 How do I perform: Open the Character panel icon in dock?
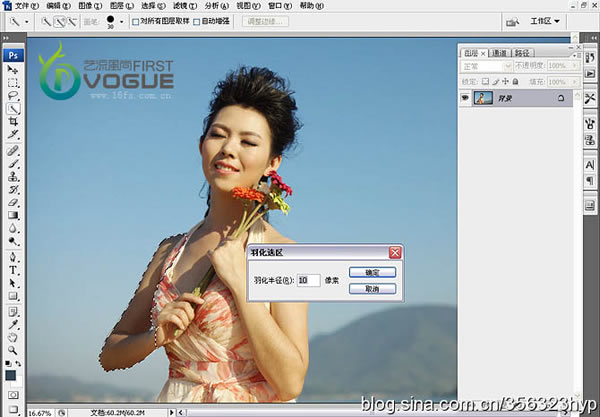click(x=590, y=165)
